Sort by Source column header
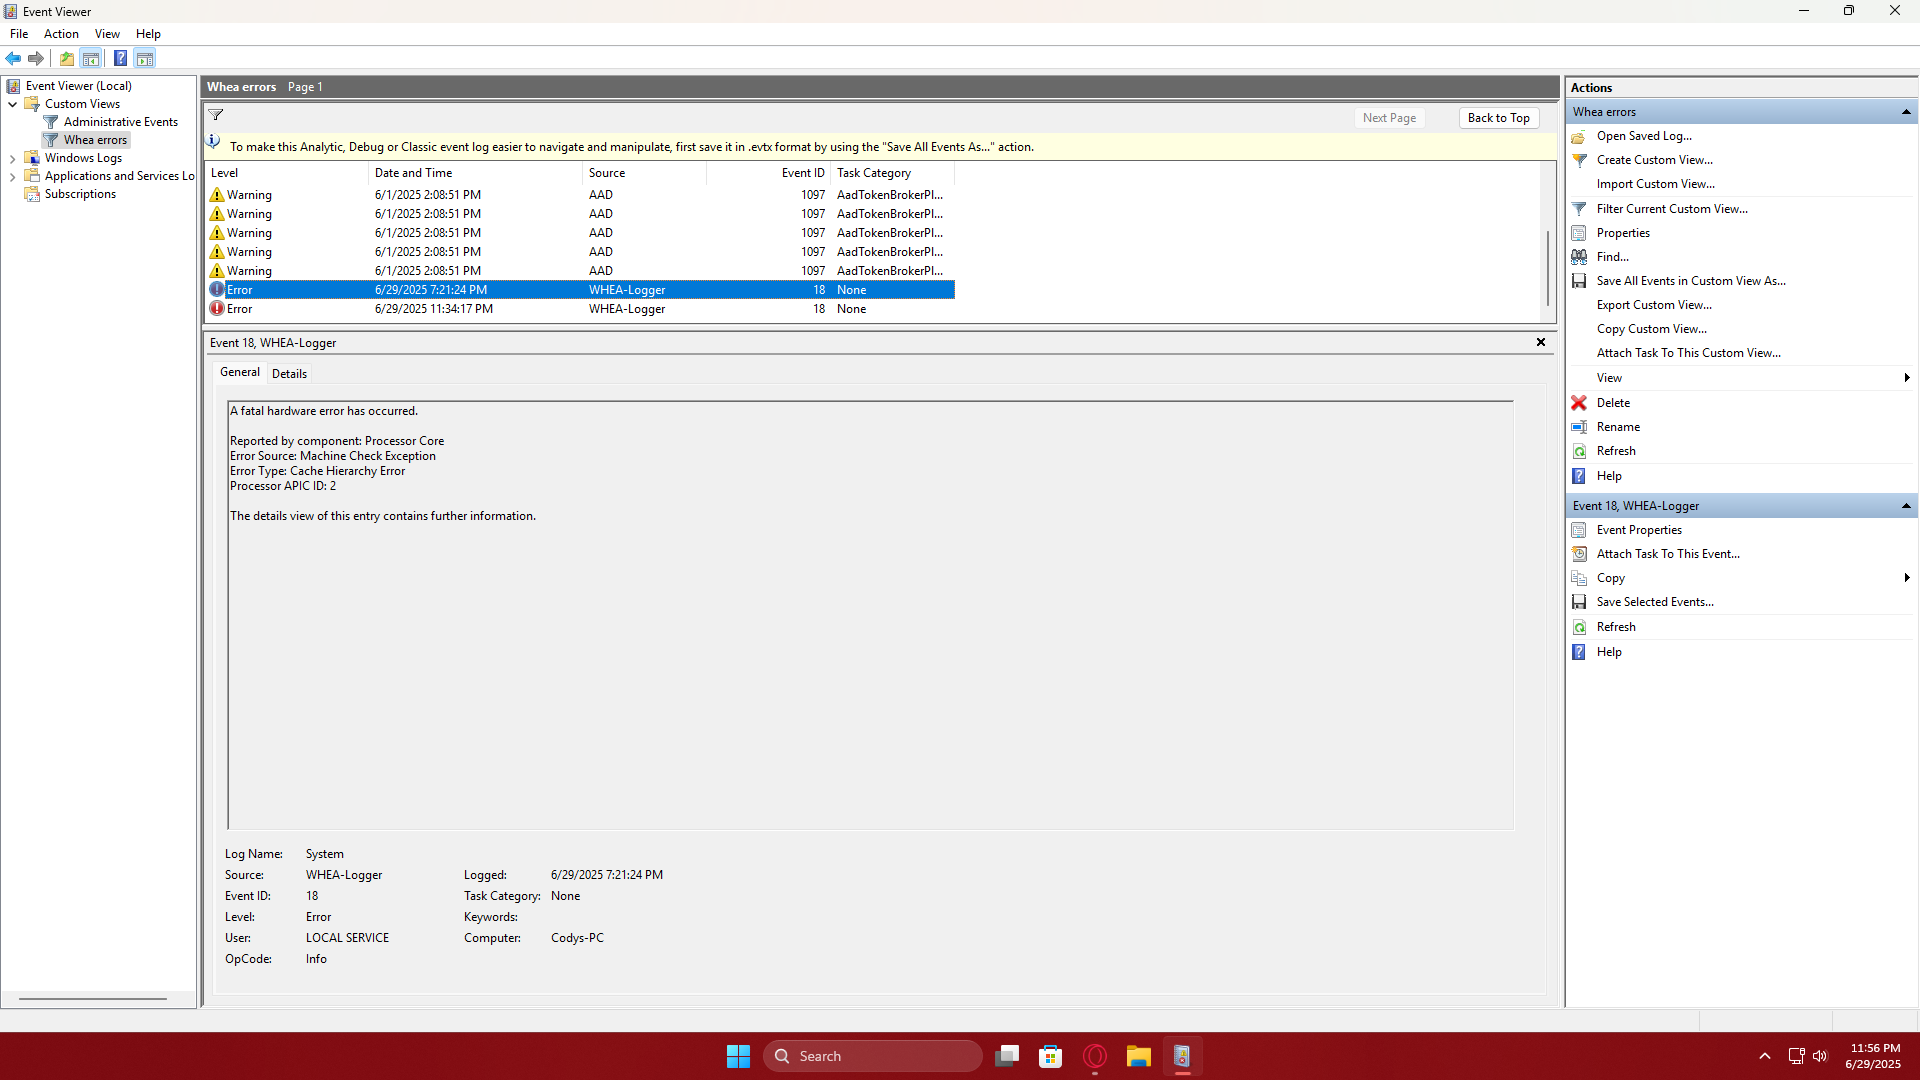 point(644,173)
